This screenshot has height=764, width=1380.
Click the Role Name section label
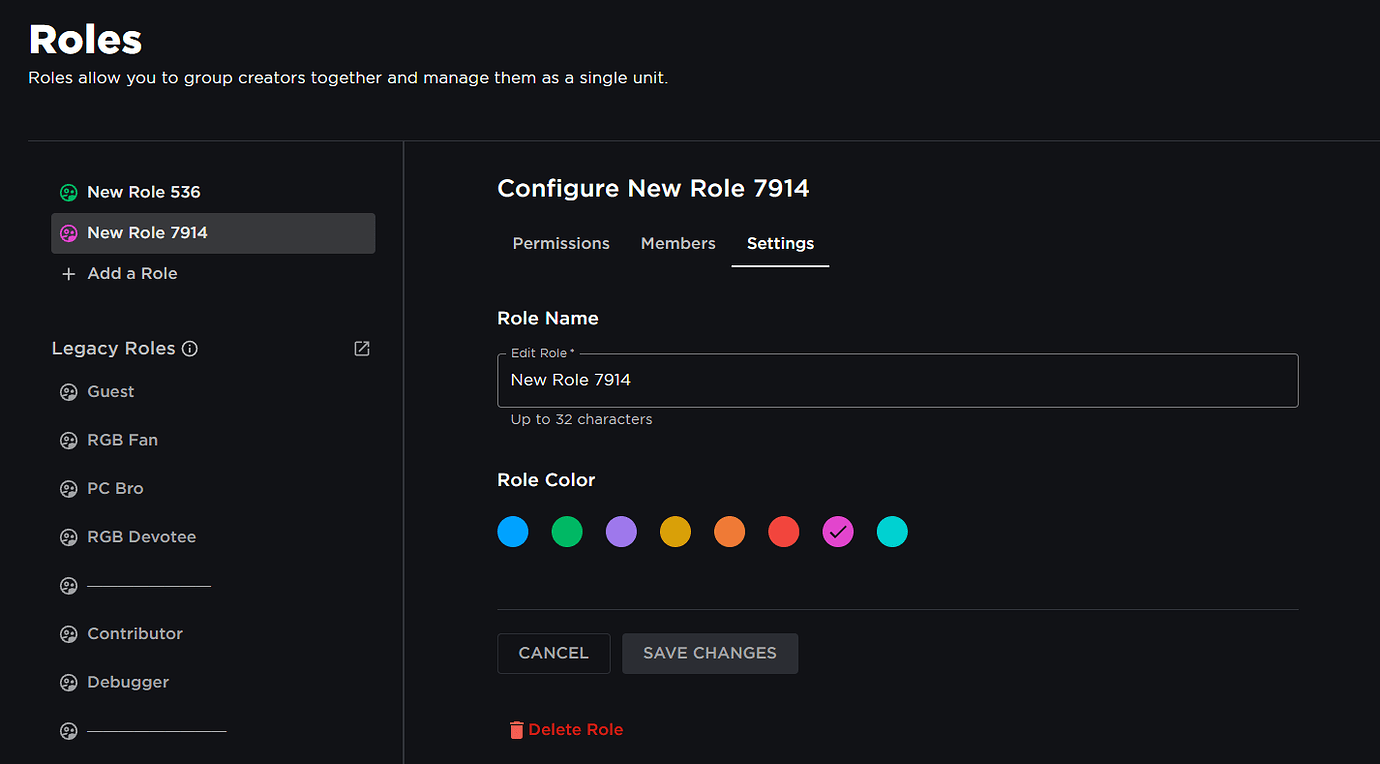548,319
